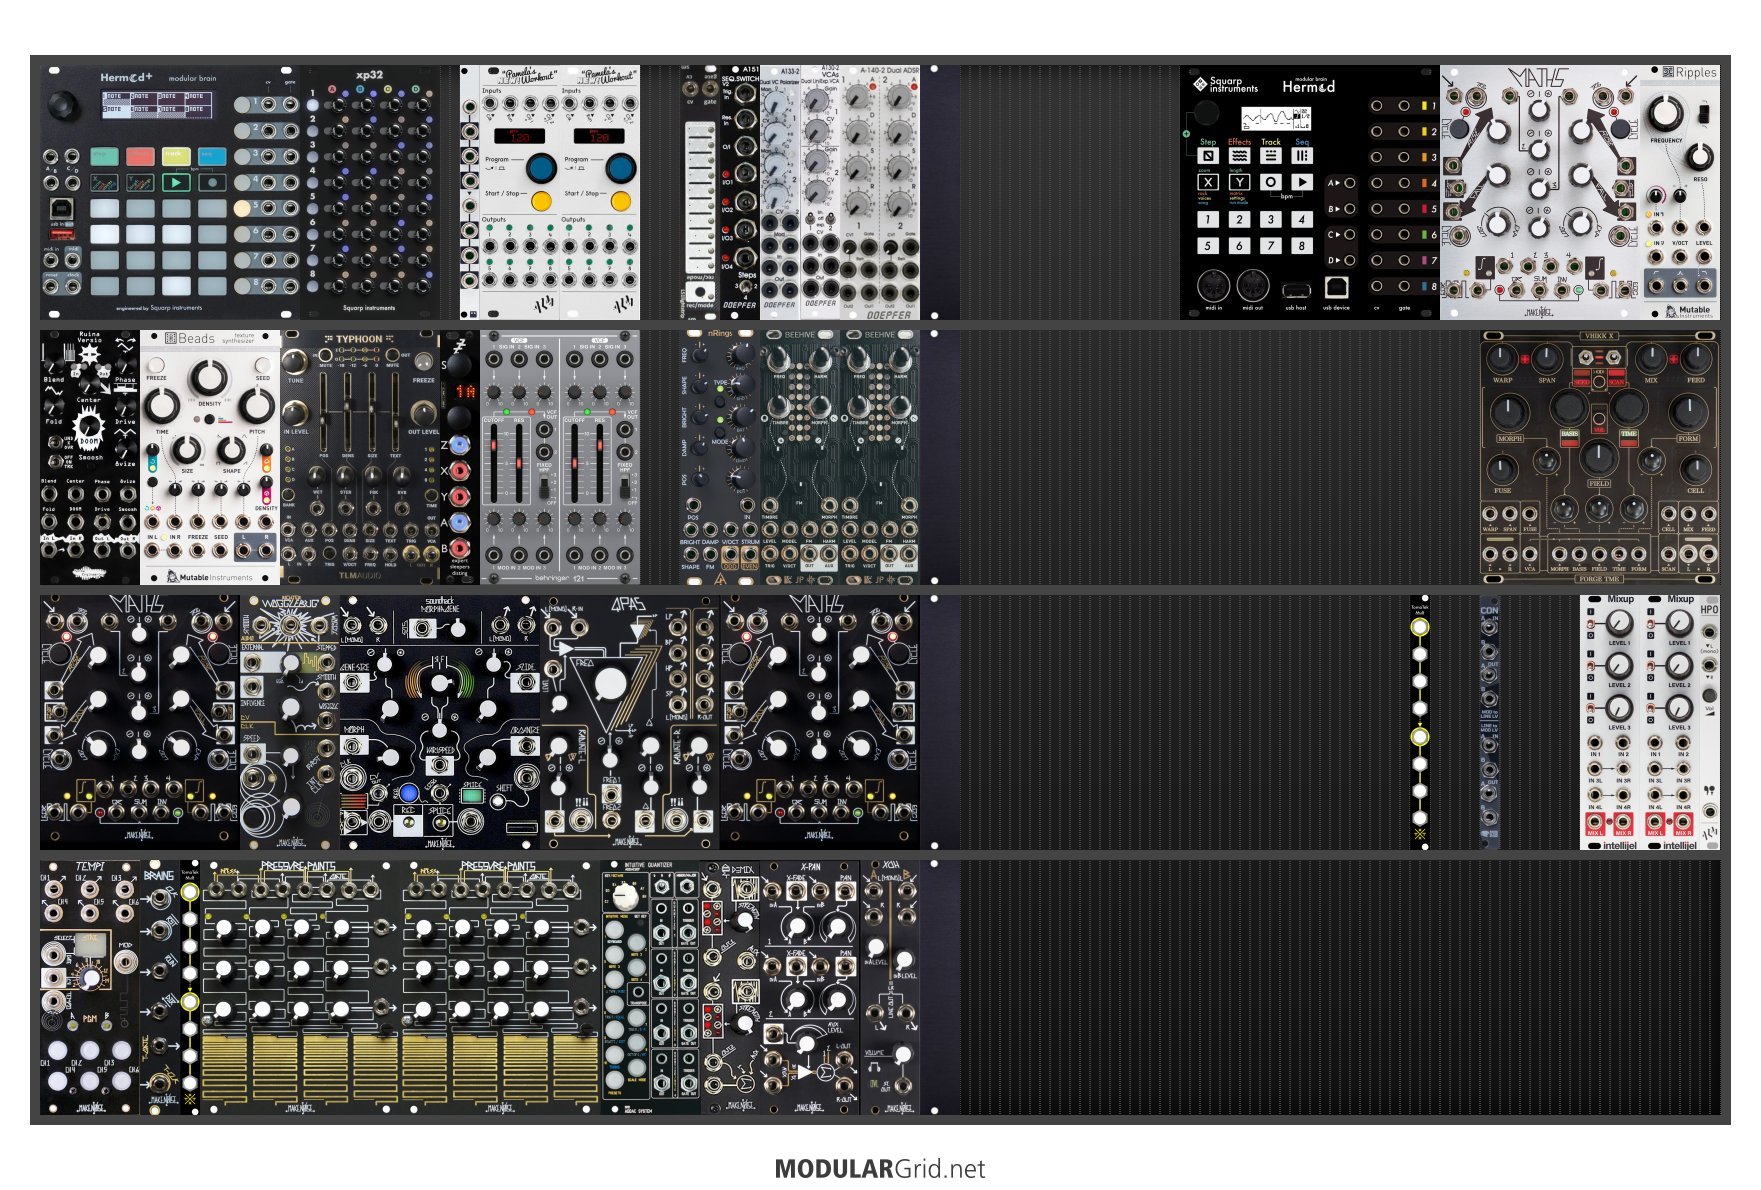Image resolution: width=1761 pixels, height=1190 pixels.
Task: Click the Ripples RESO knob
Action: 1699,157
